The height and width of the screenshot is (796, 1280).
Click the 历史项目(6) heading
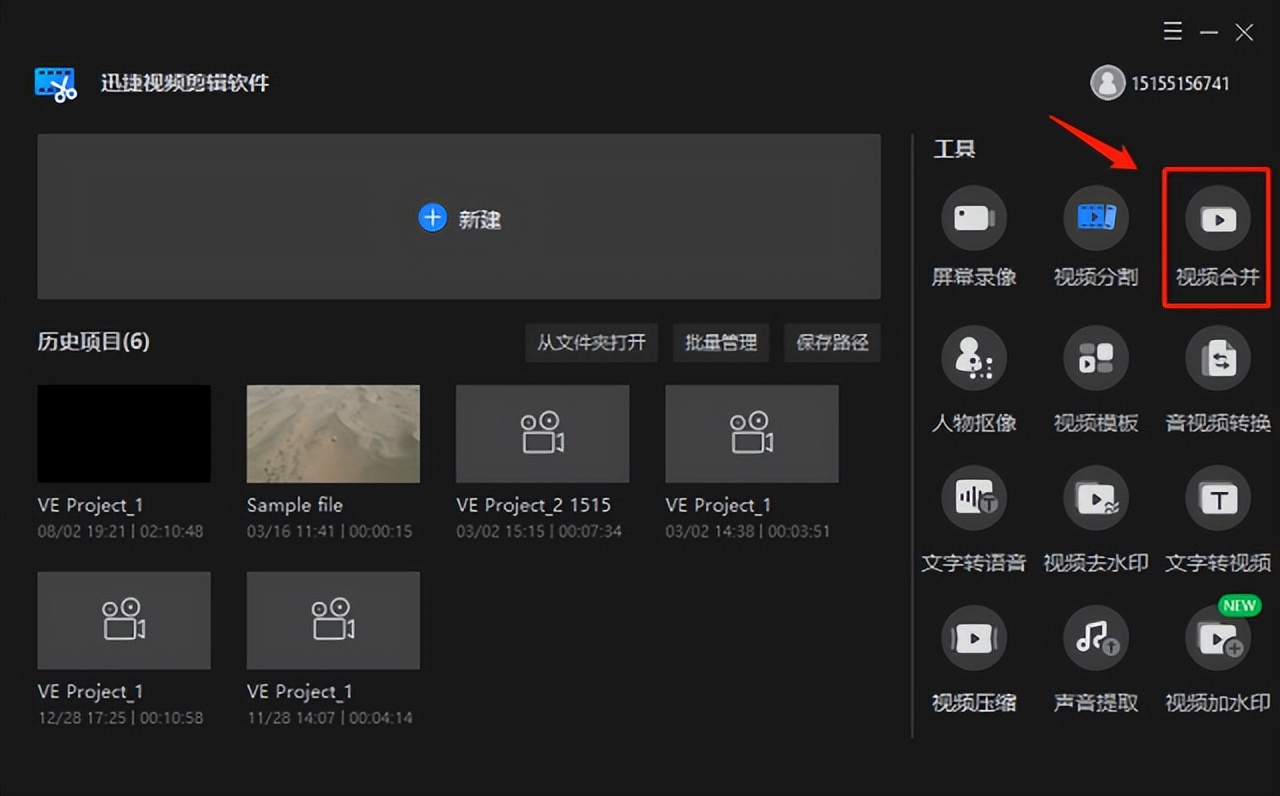(93, 342)
